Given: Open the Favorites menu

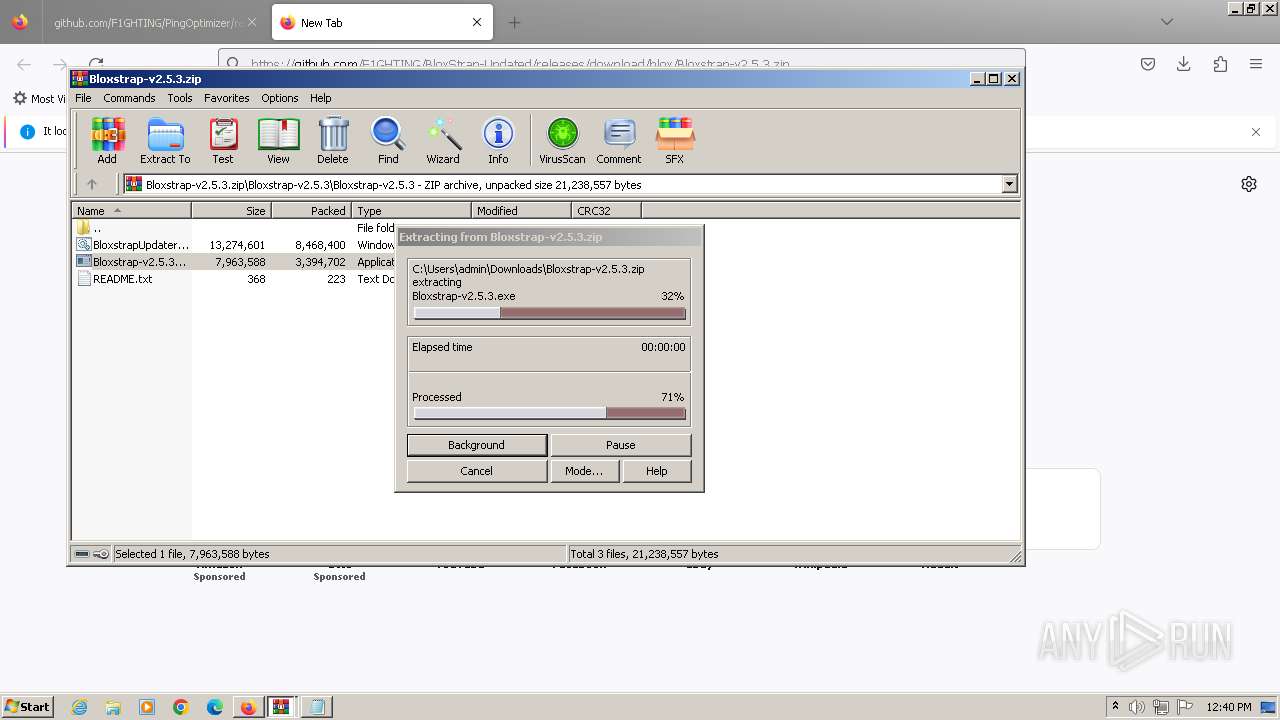Looking at the screenshot, I should (227, 98).
